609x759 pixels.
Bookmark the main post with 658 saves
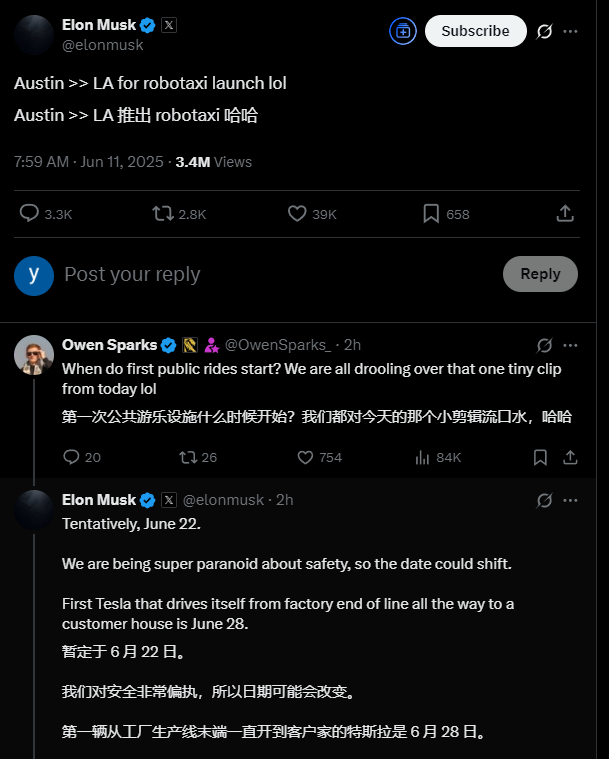pyautogui.click(x=431, y=213)
